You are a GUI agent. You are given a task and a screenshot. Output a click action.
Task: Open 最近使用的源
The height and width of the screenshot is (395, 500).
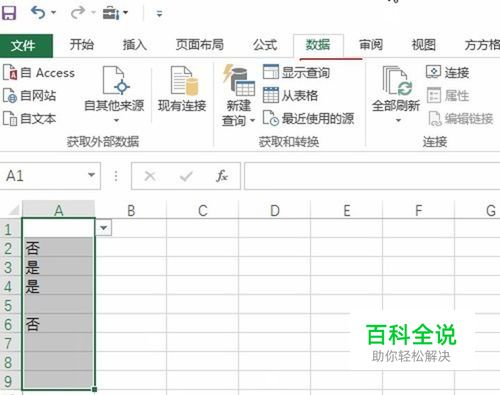tap(308, 119)
